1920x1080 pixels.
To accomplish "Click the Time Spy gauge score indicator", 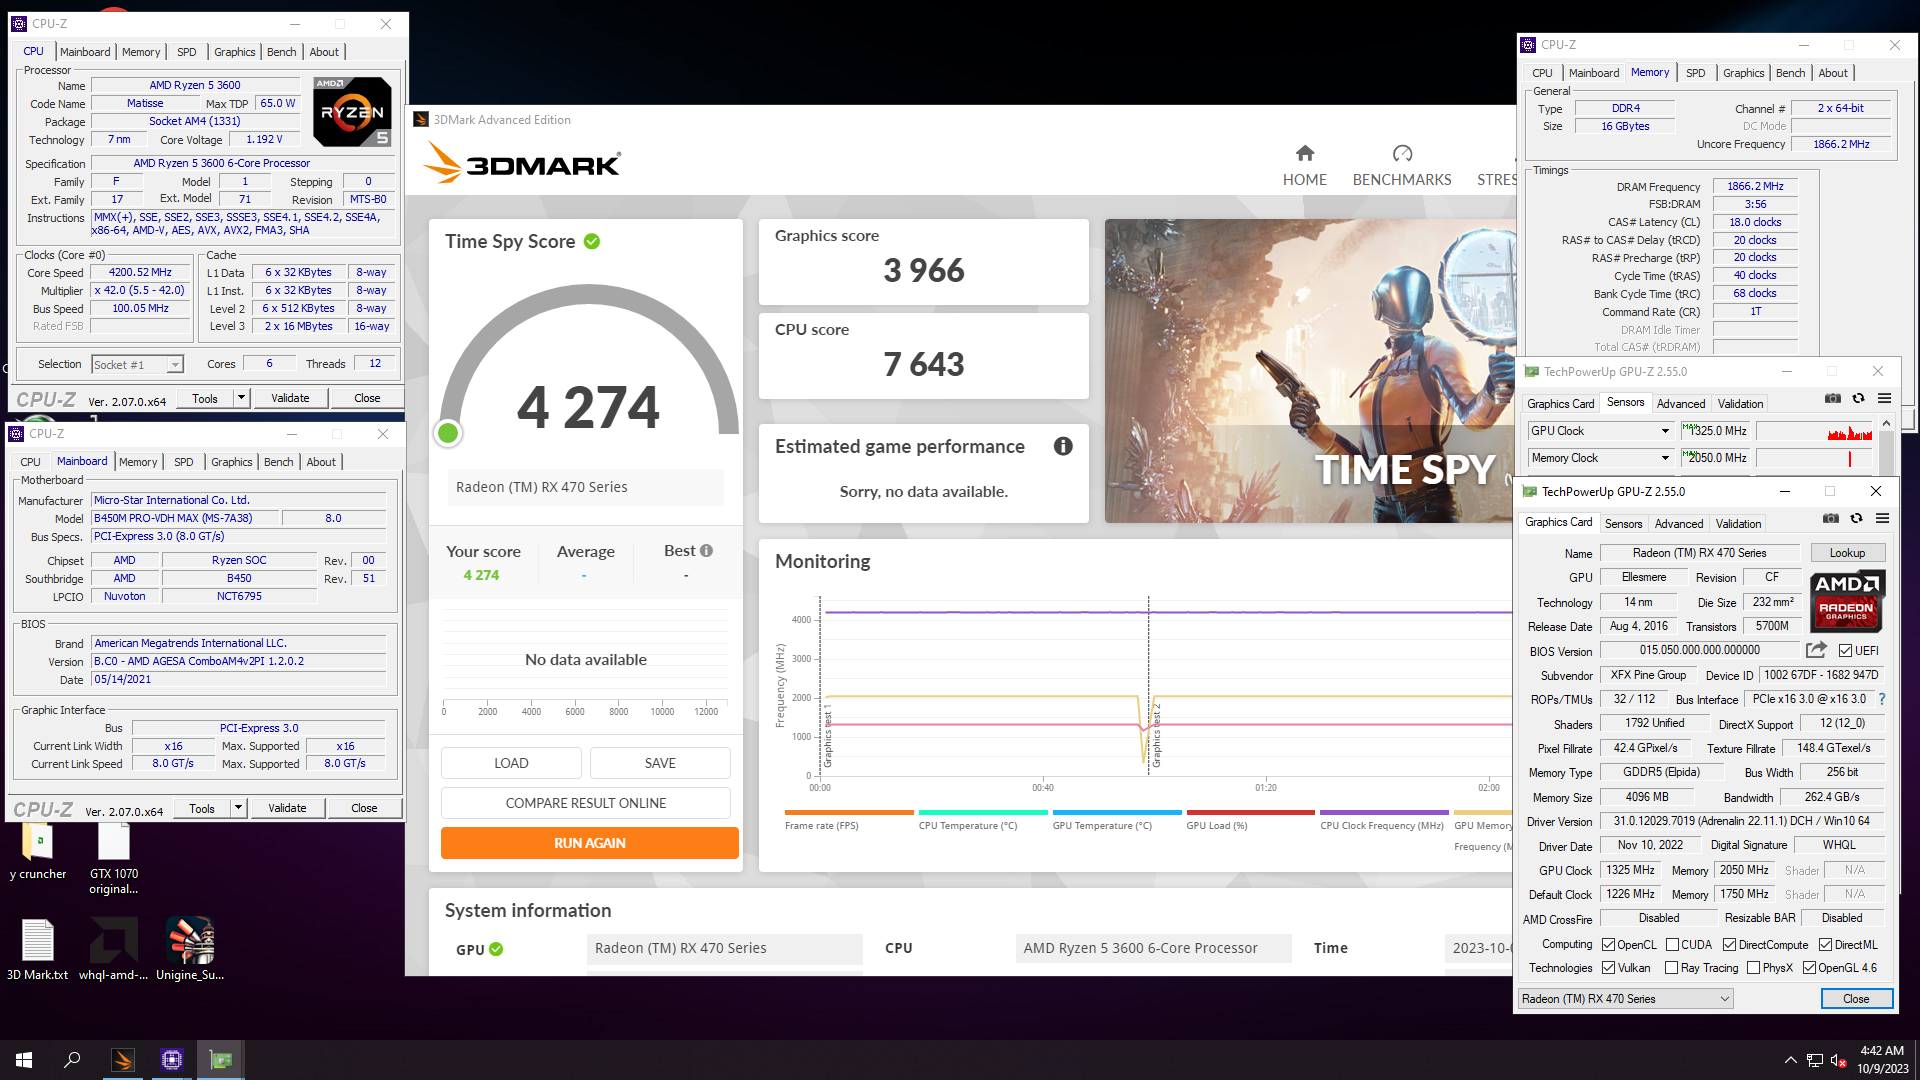I will [x=448, y=433].
